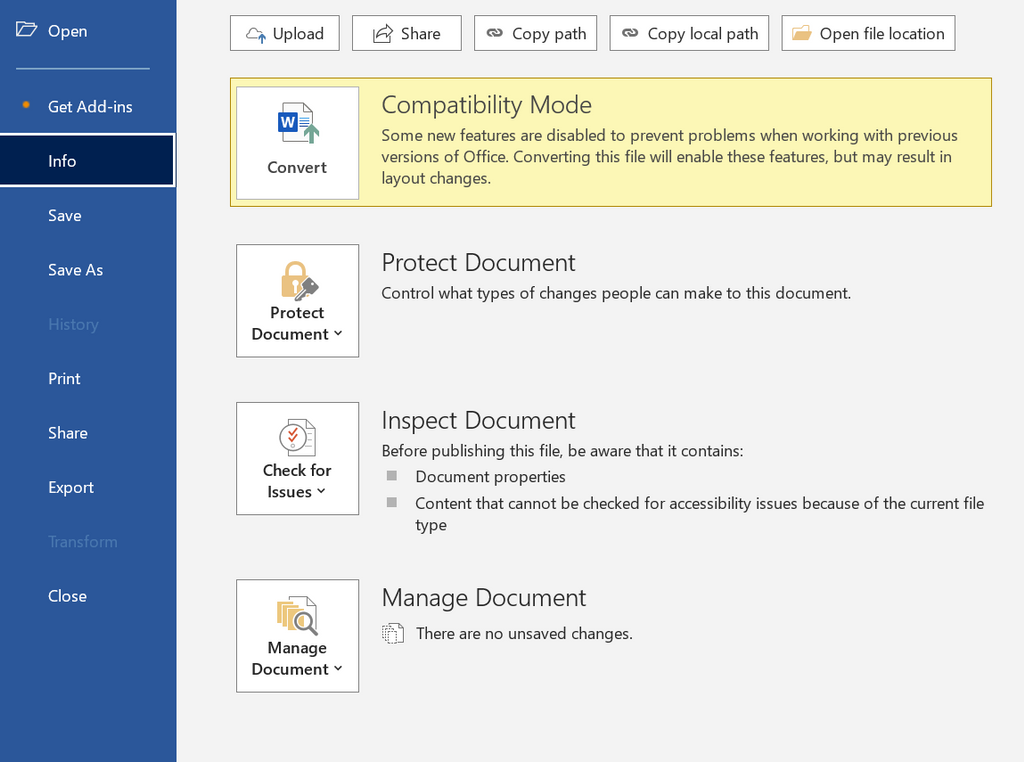Click the 'Document properties' list entry
1024x762 pixels.
[490, 477]
